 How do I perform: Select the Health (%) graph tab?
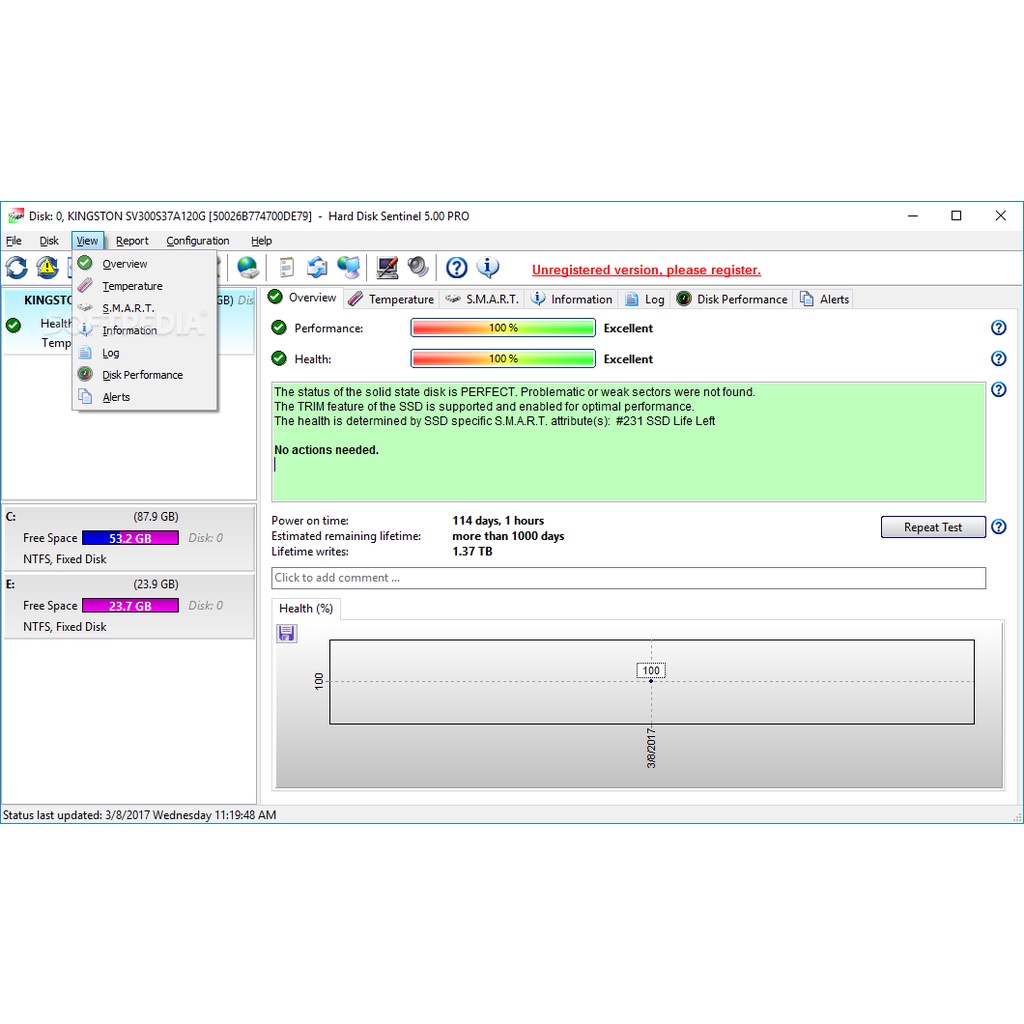[306, 609]
